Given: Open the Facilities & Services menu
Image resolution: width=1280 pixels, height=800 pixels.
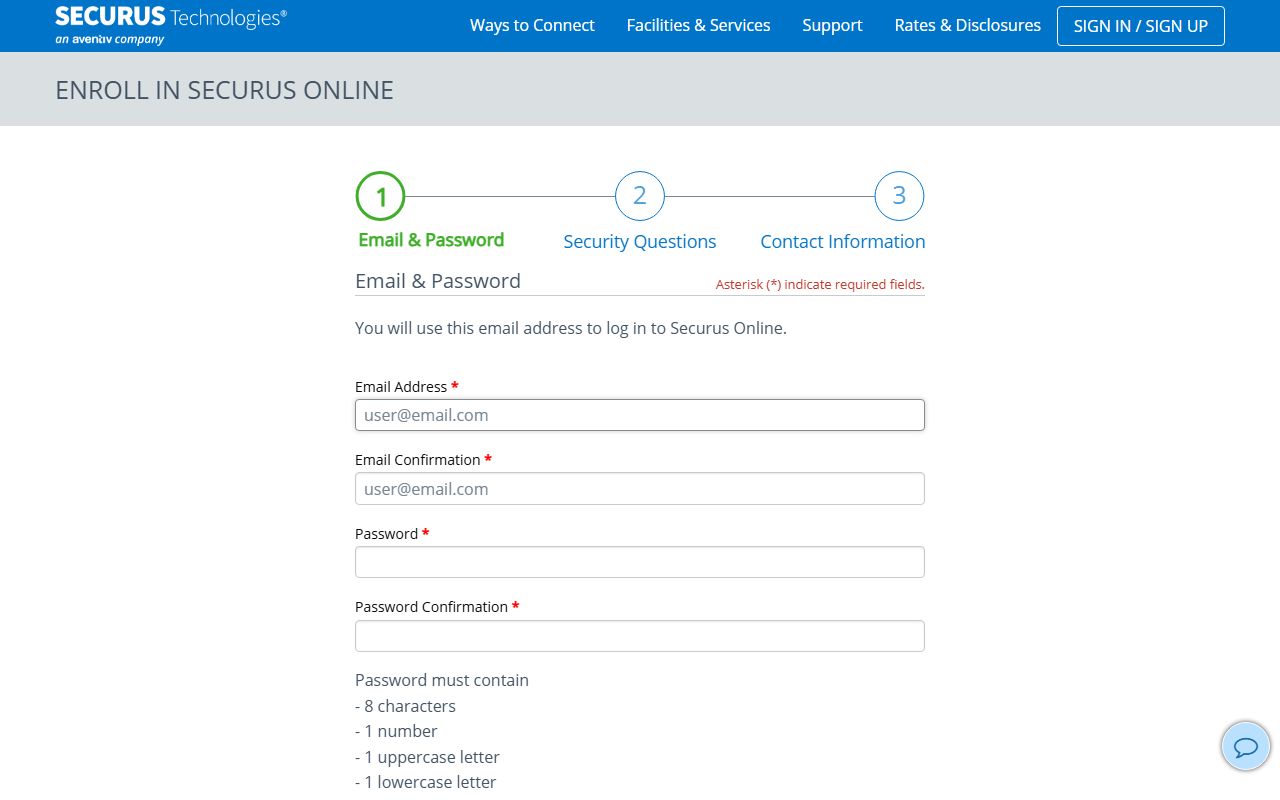Looking at the screenshot, I should click(698, 26).
